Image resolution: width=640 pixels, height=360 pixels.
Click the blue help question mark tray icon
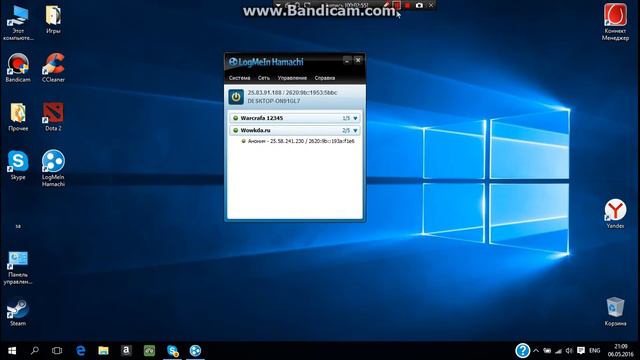pyautogui.click(x=522, y=351)
